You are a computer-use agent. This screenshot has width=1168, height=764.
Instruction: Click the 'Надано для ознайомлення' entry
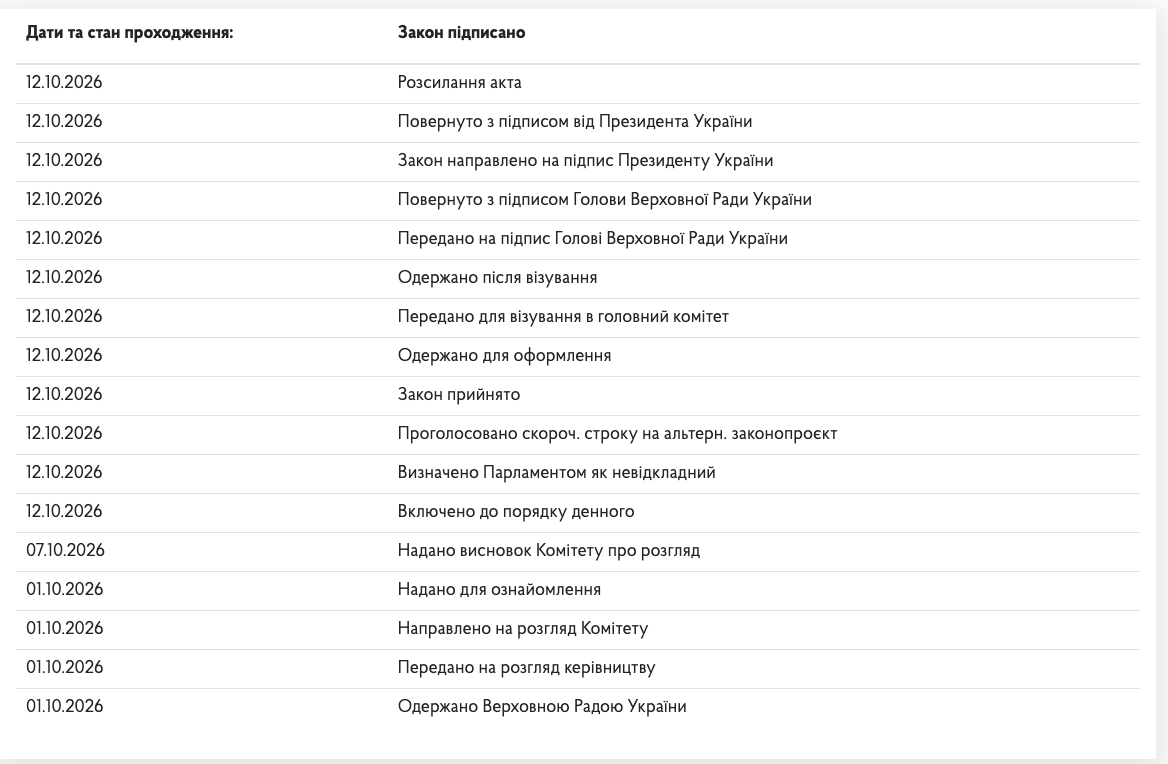coord(499,590)
